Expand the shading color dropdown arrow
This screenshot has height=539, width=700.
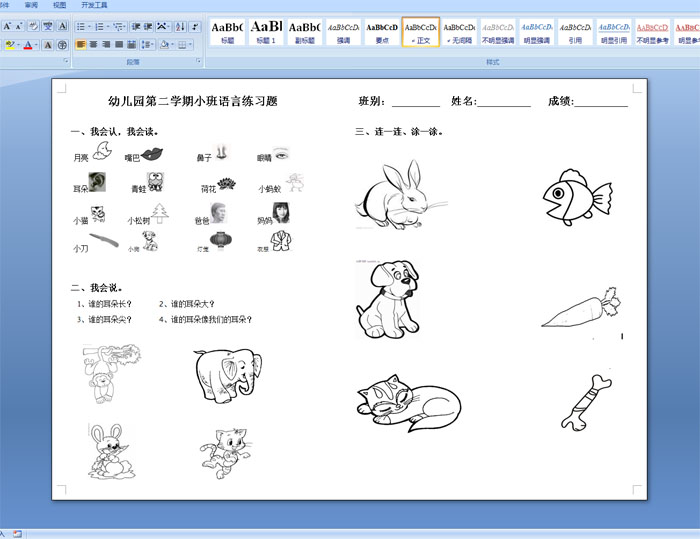(x=172, y=45)
